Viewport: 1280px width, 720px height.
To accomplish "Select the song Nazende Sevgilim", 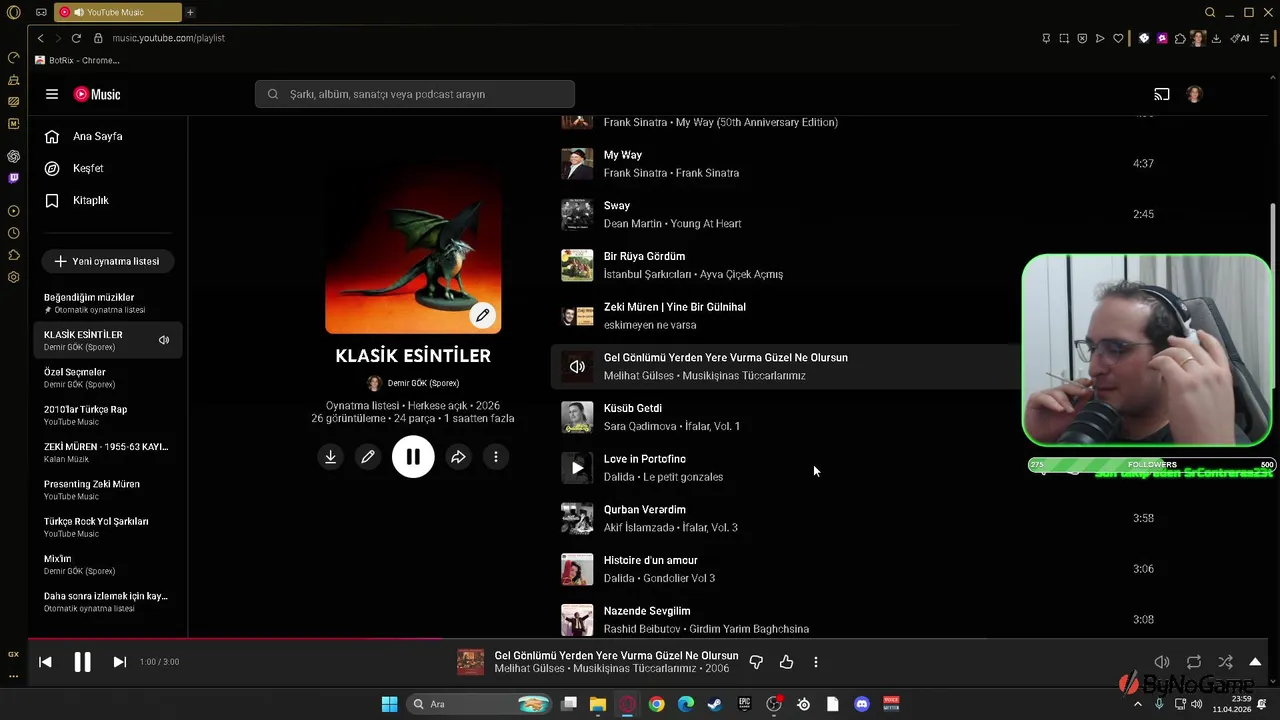I will tap(647, 611).
